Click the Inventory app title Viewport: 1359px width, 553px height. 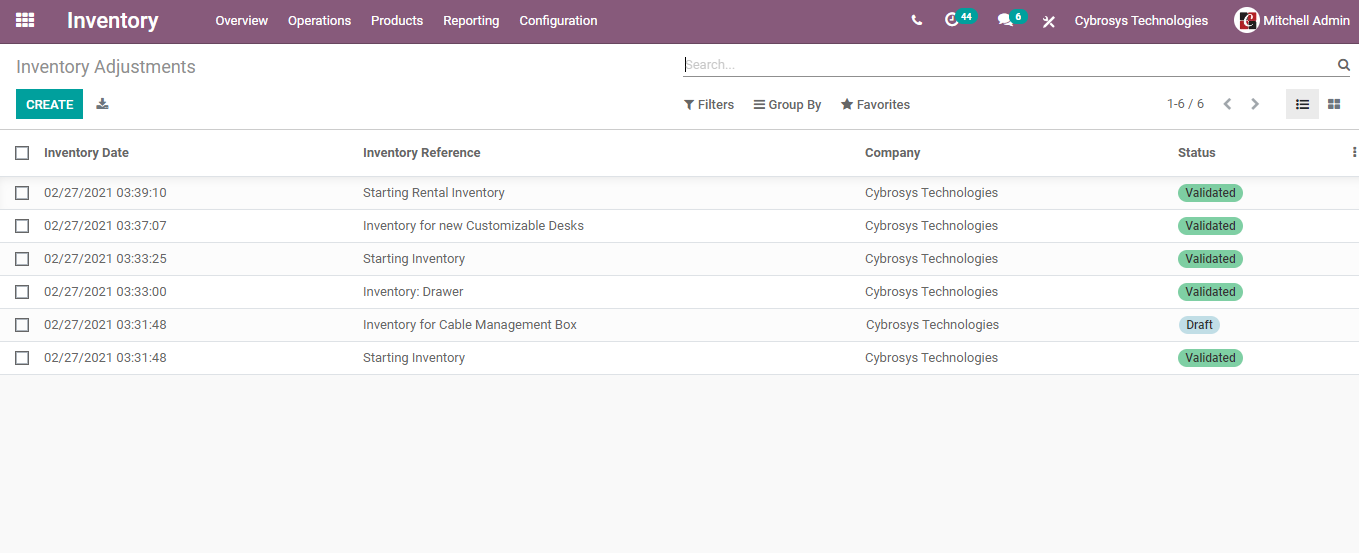tap(112, 21)
